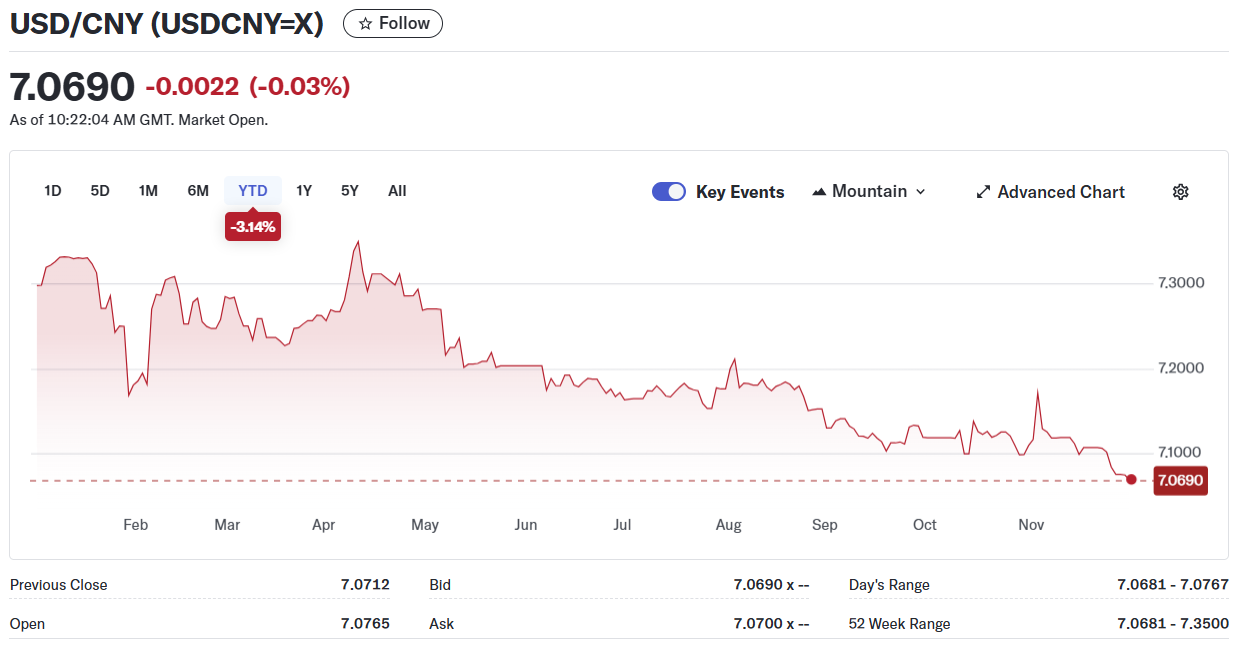The height and width of the screenshot is (670, 1244).
Task: Click the USD/CNY (USDCNY=X) title
Action: (x=167, y=24)
